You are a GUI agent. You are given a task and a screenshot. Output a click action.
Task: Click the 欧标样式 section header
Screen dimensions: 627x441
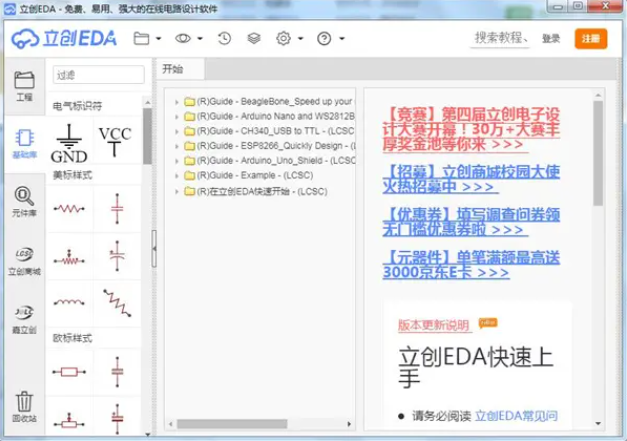(x=72, y=338)
